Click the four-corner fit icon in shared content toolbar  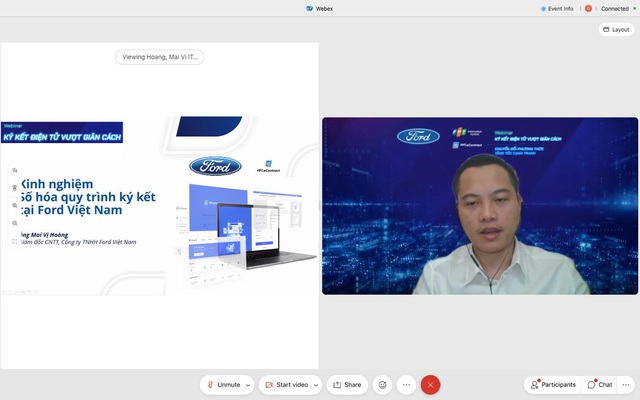pos(15,241)
